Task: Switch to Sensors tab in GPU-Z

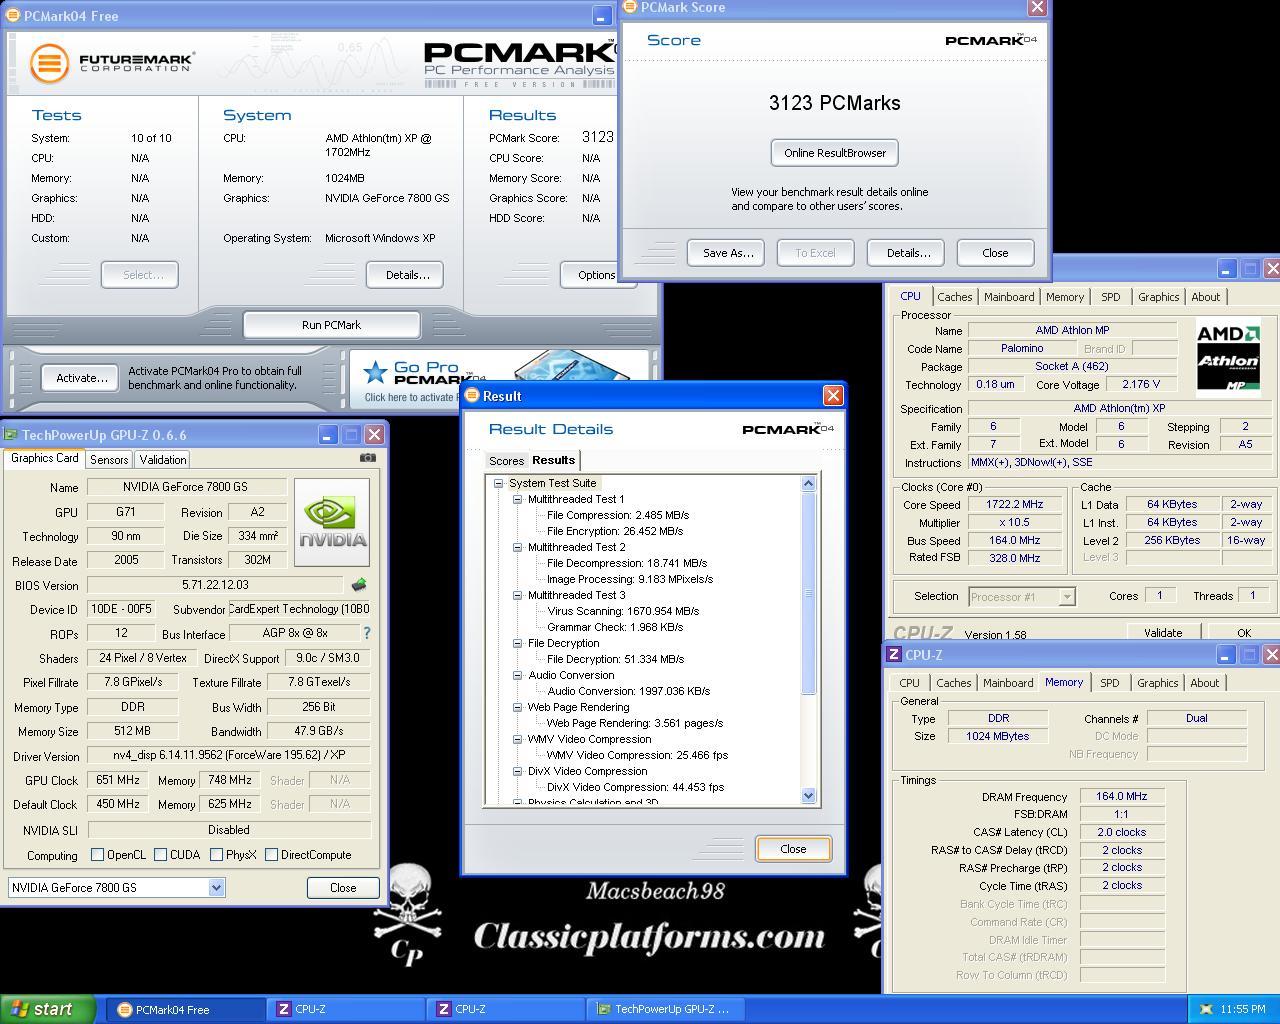Action: coord(109,460)
